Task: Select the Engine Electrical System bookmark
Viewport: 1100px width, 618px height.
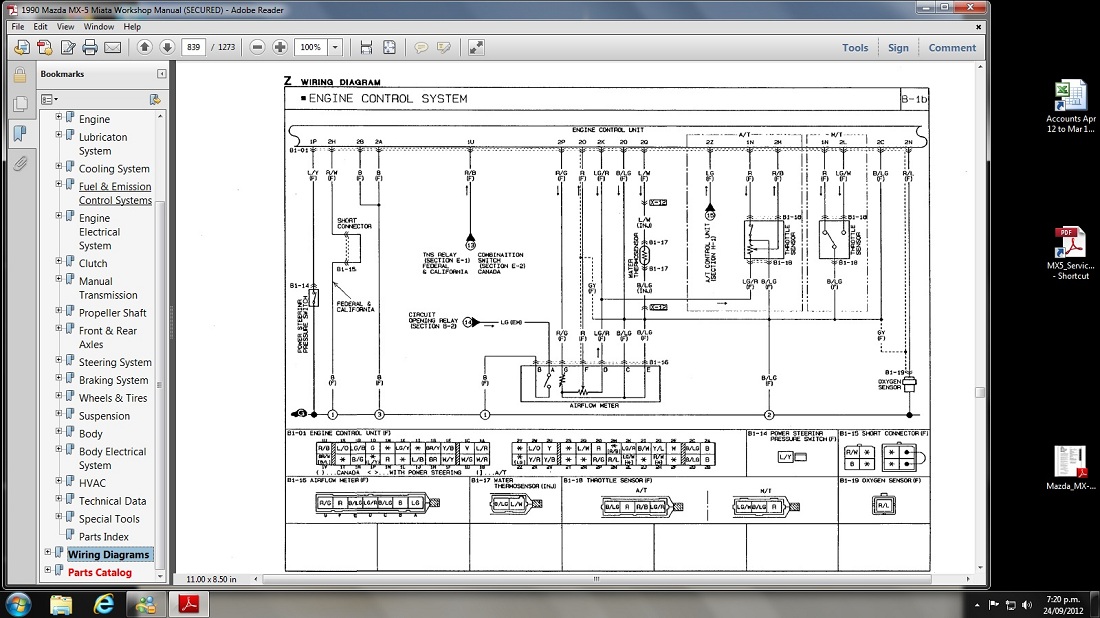Action: [100, 232]
